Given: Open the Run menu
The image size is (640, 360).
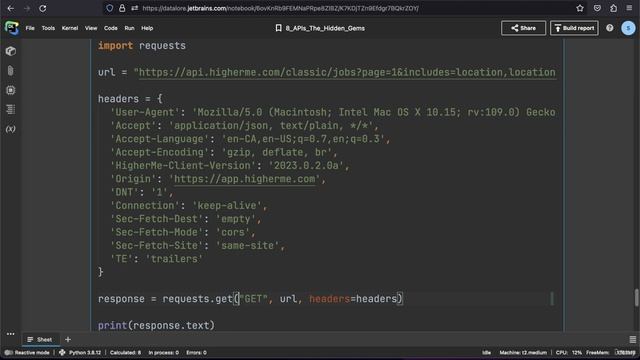Looking at the screenshot, I should [129, 28].
